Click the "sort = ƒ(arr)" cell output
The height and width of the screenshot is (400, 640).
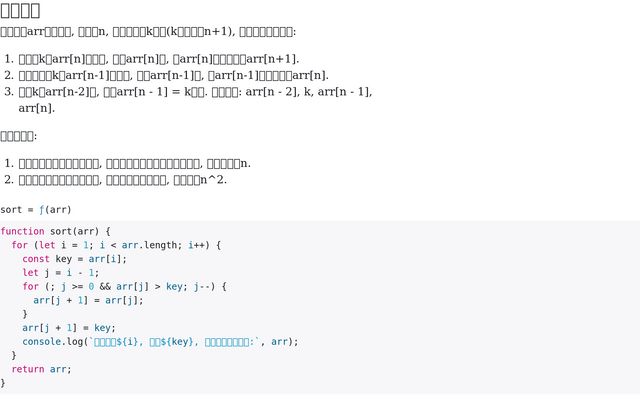pyautogui.click(x=36, y=209)
